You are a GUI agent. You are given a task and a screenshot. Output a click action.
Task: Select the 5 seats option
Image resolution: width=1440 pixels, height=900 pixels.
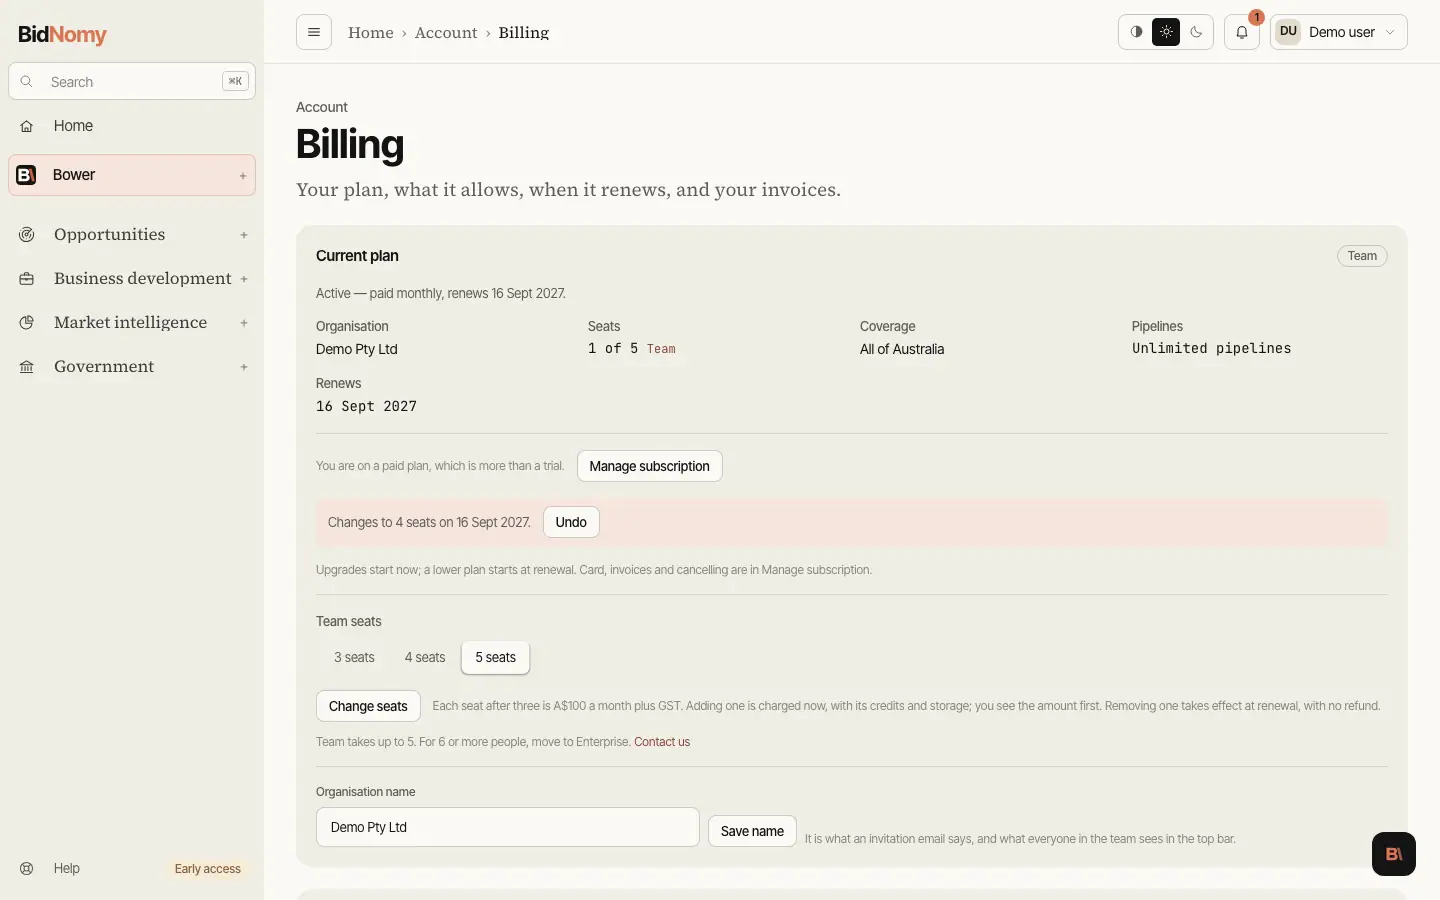(x=496, y=658)
